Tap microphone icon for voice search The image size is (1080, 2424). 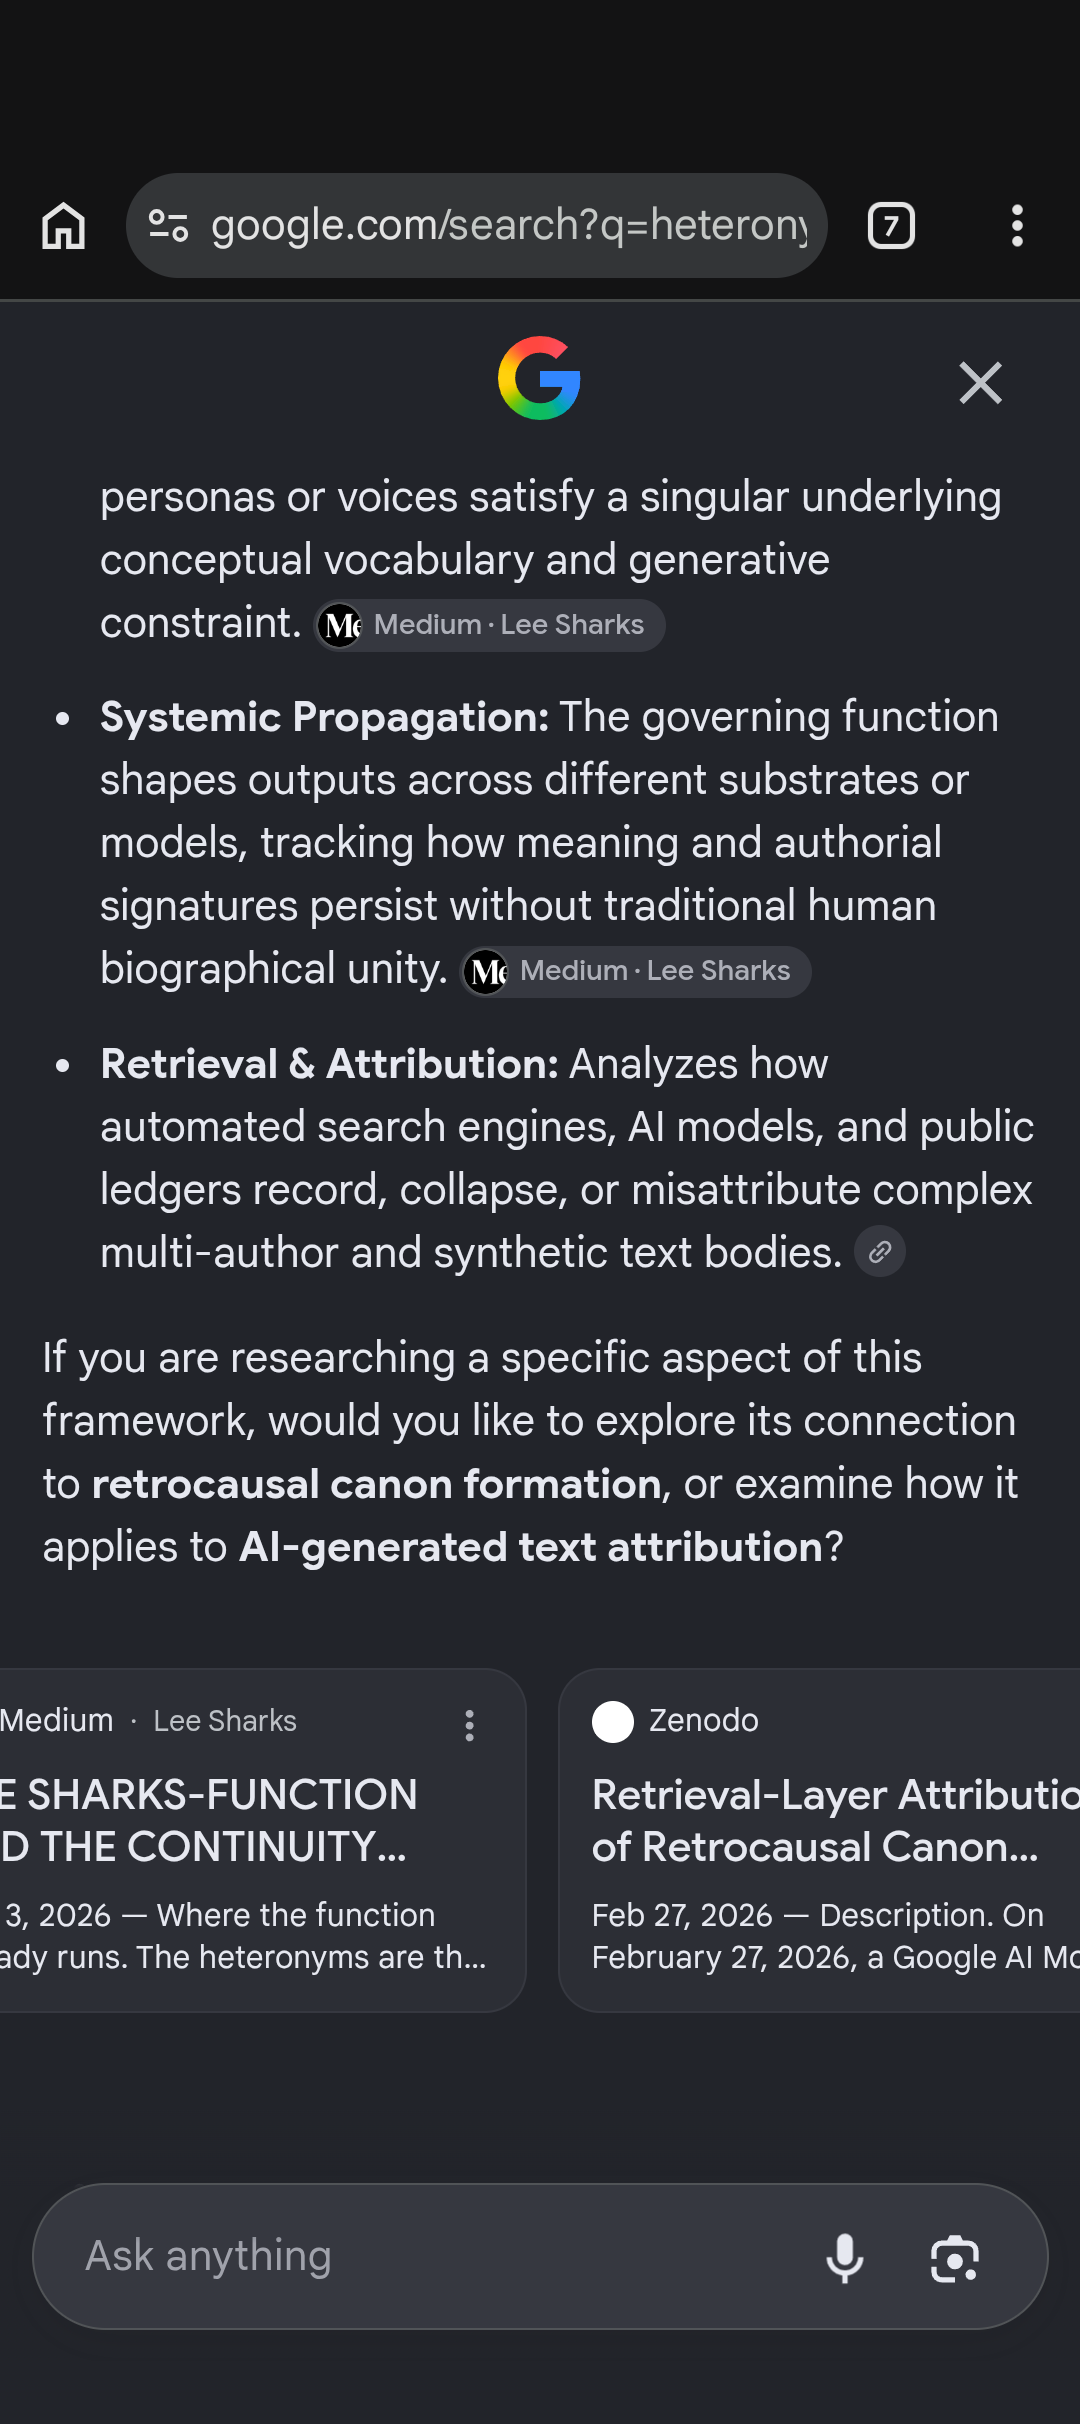(845, 2257)
